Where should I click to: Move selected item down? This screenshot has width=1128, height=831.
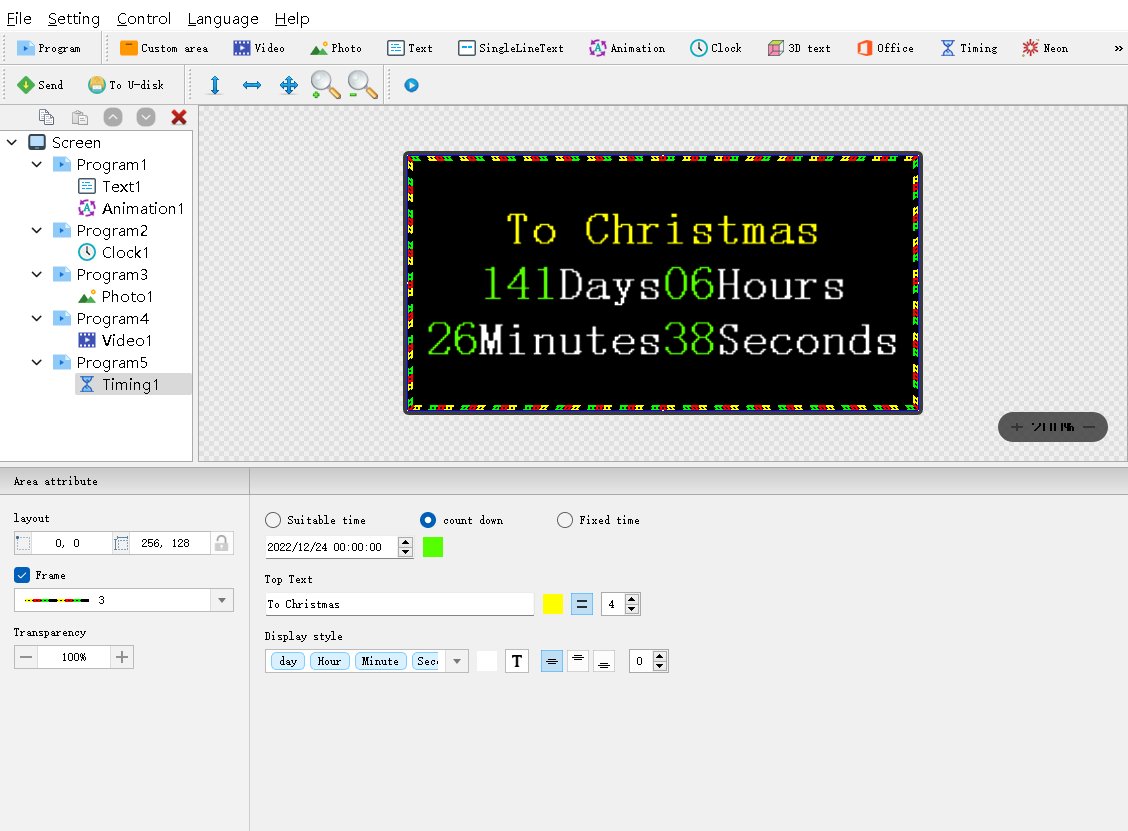pos(146,117)
